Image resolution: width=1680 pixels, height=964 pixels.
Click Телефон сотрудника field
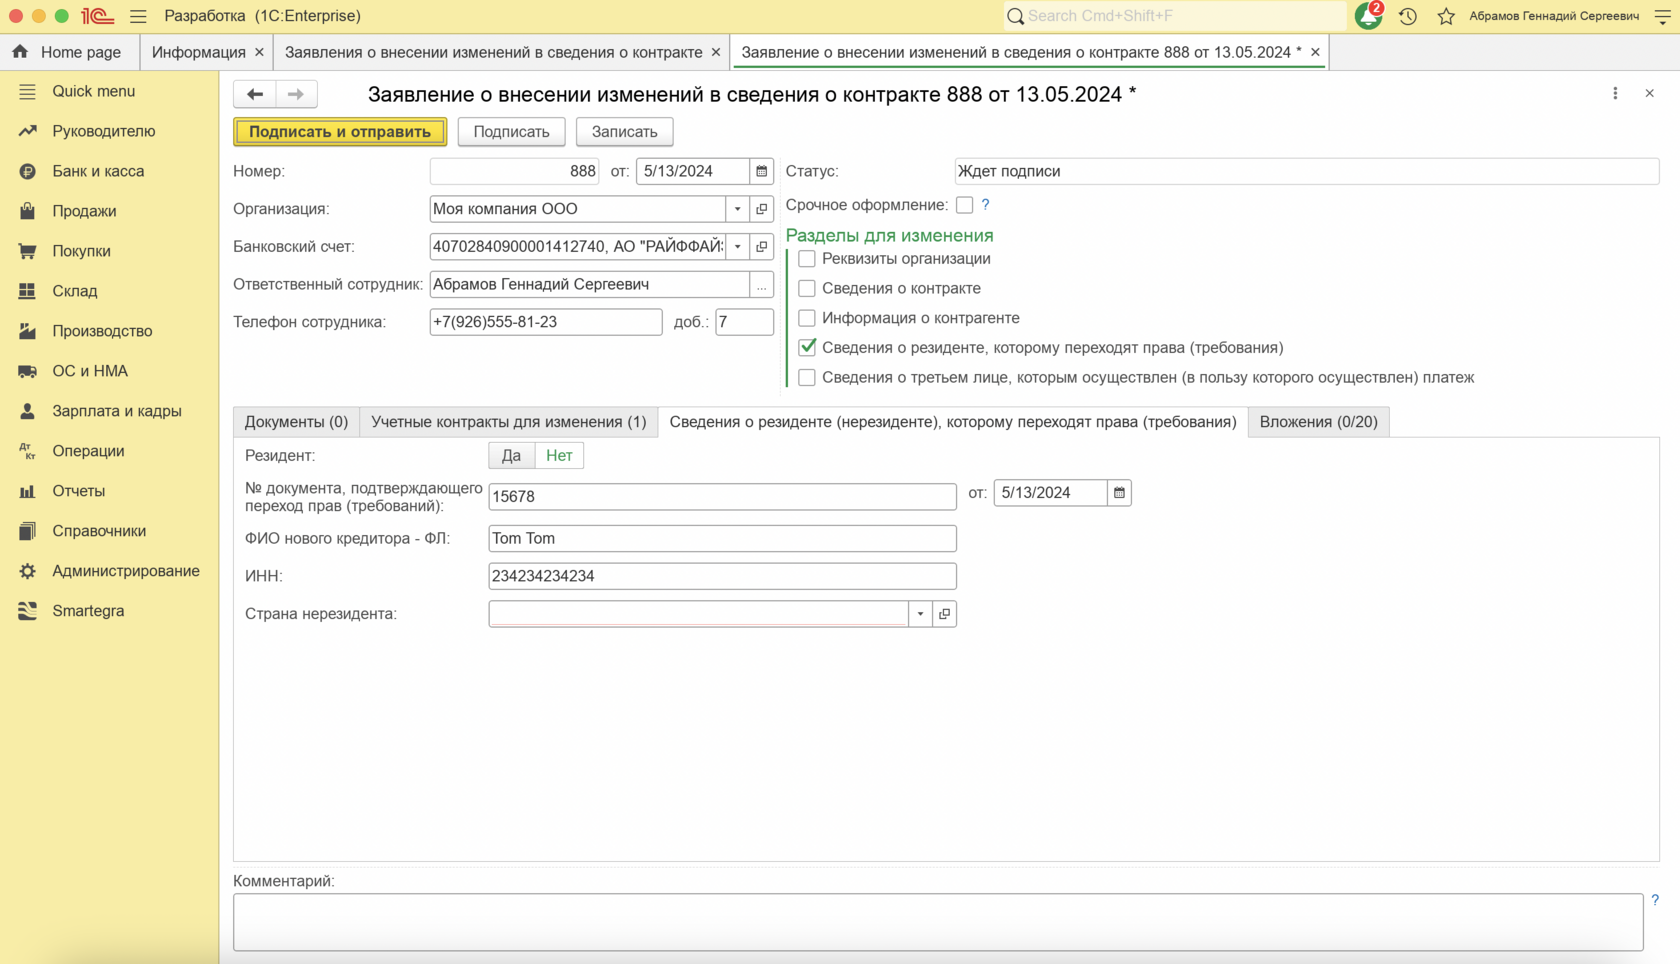click(x=546, y=322)
